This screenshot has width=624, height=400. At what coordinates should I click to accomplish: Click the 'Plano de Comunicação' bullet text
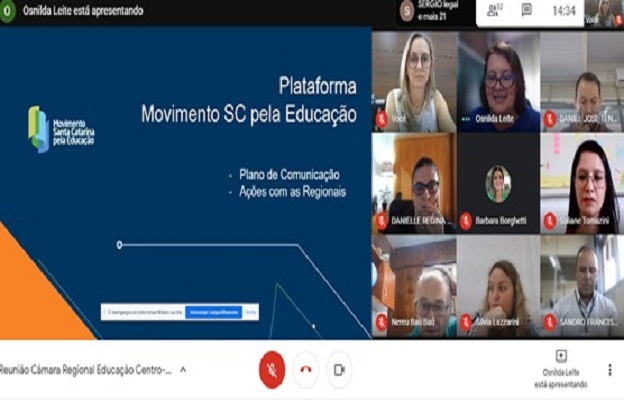click(289, 174)
